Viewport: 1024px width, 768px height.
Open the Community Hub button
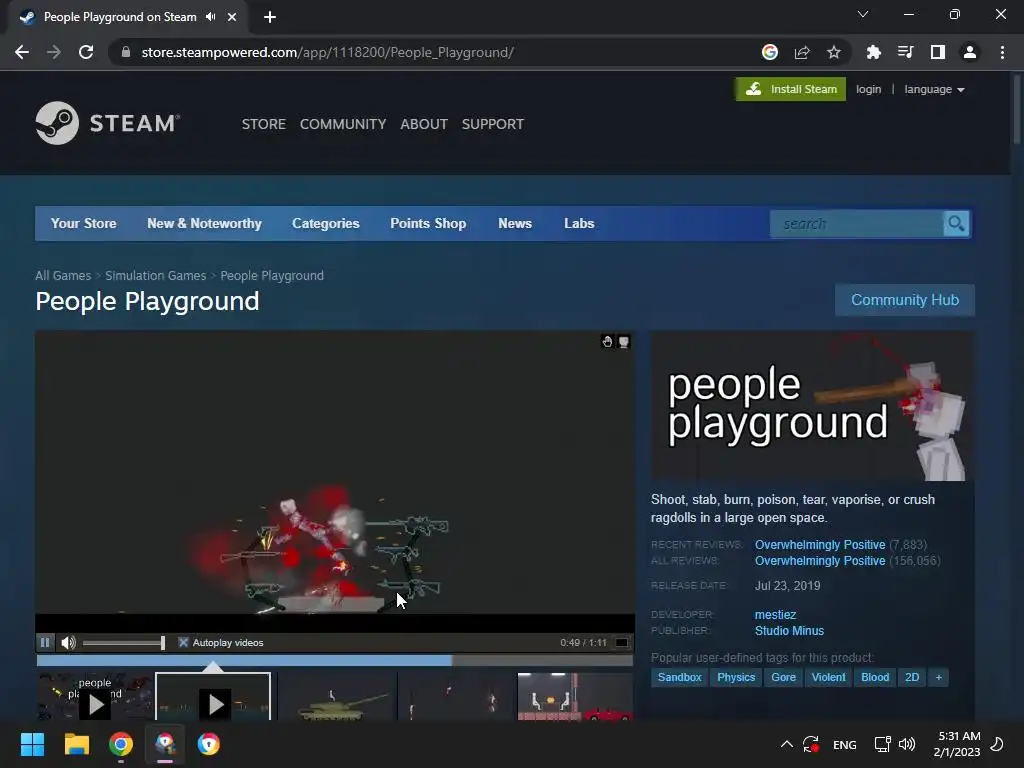(x=905, y=300)
